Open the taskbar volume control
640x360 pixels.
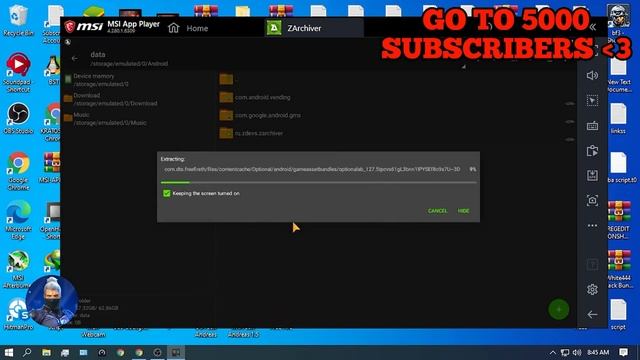(x=577, y=352)
